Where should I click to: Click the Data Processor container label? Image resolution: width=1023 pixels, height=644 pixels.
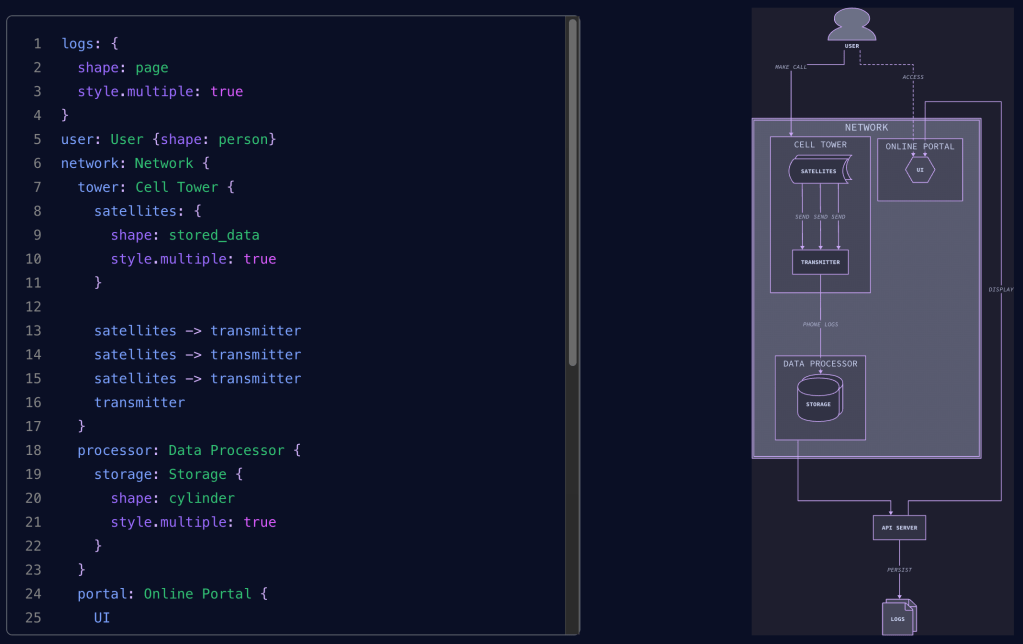(820, 364)
